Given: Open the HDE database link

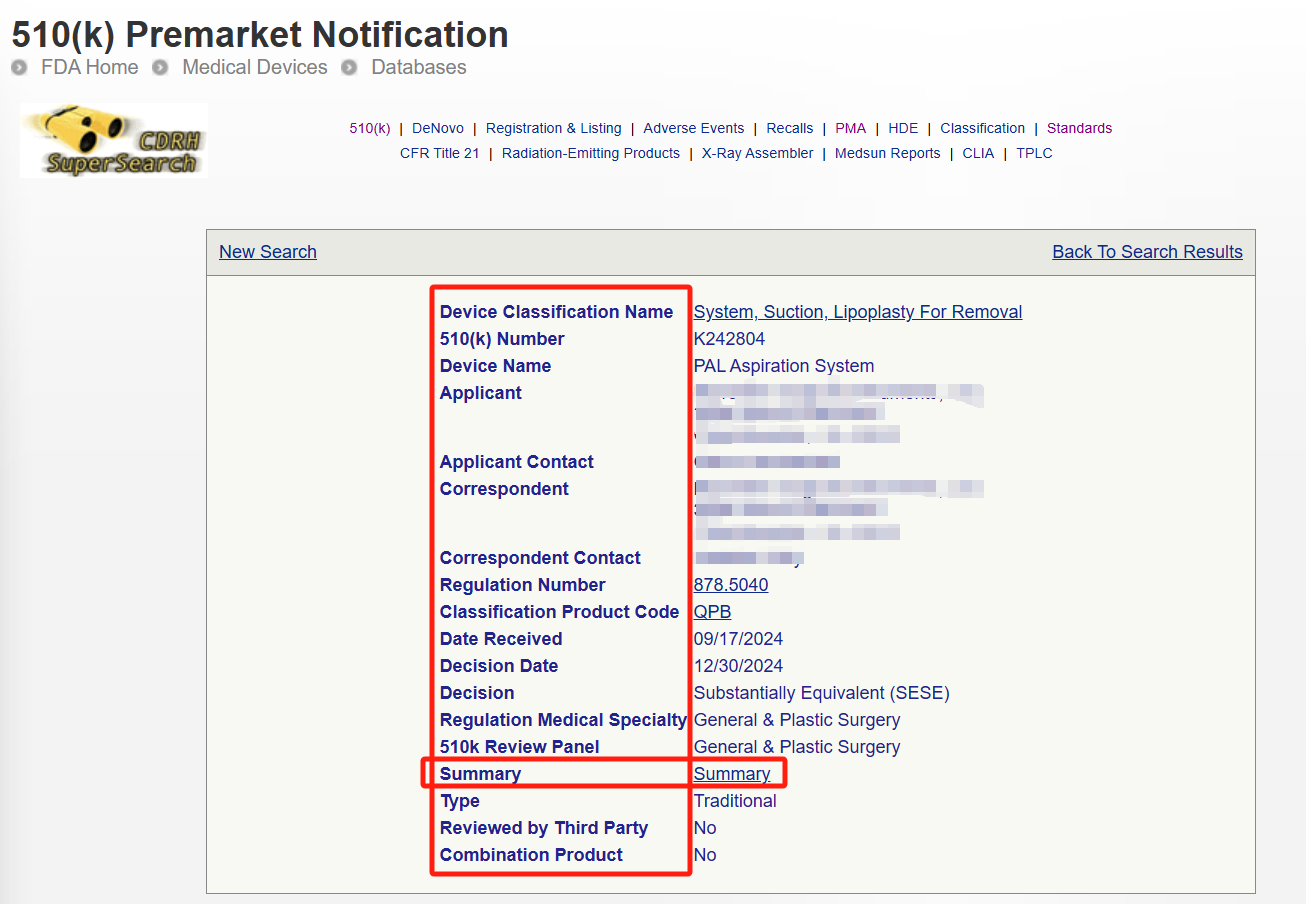Looking at the screenshot, I should tap(903, 128).
